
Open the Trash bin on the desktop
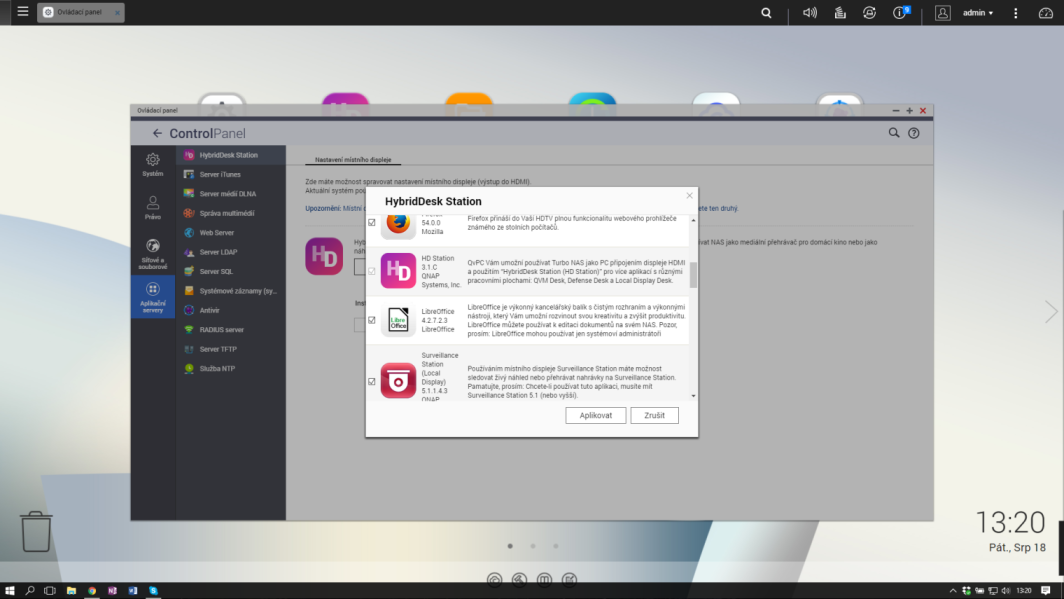click(x=36, y=532)
